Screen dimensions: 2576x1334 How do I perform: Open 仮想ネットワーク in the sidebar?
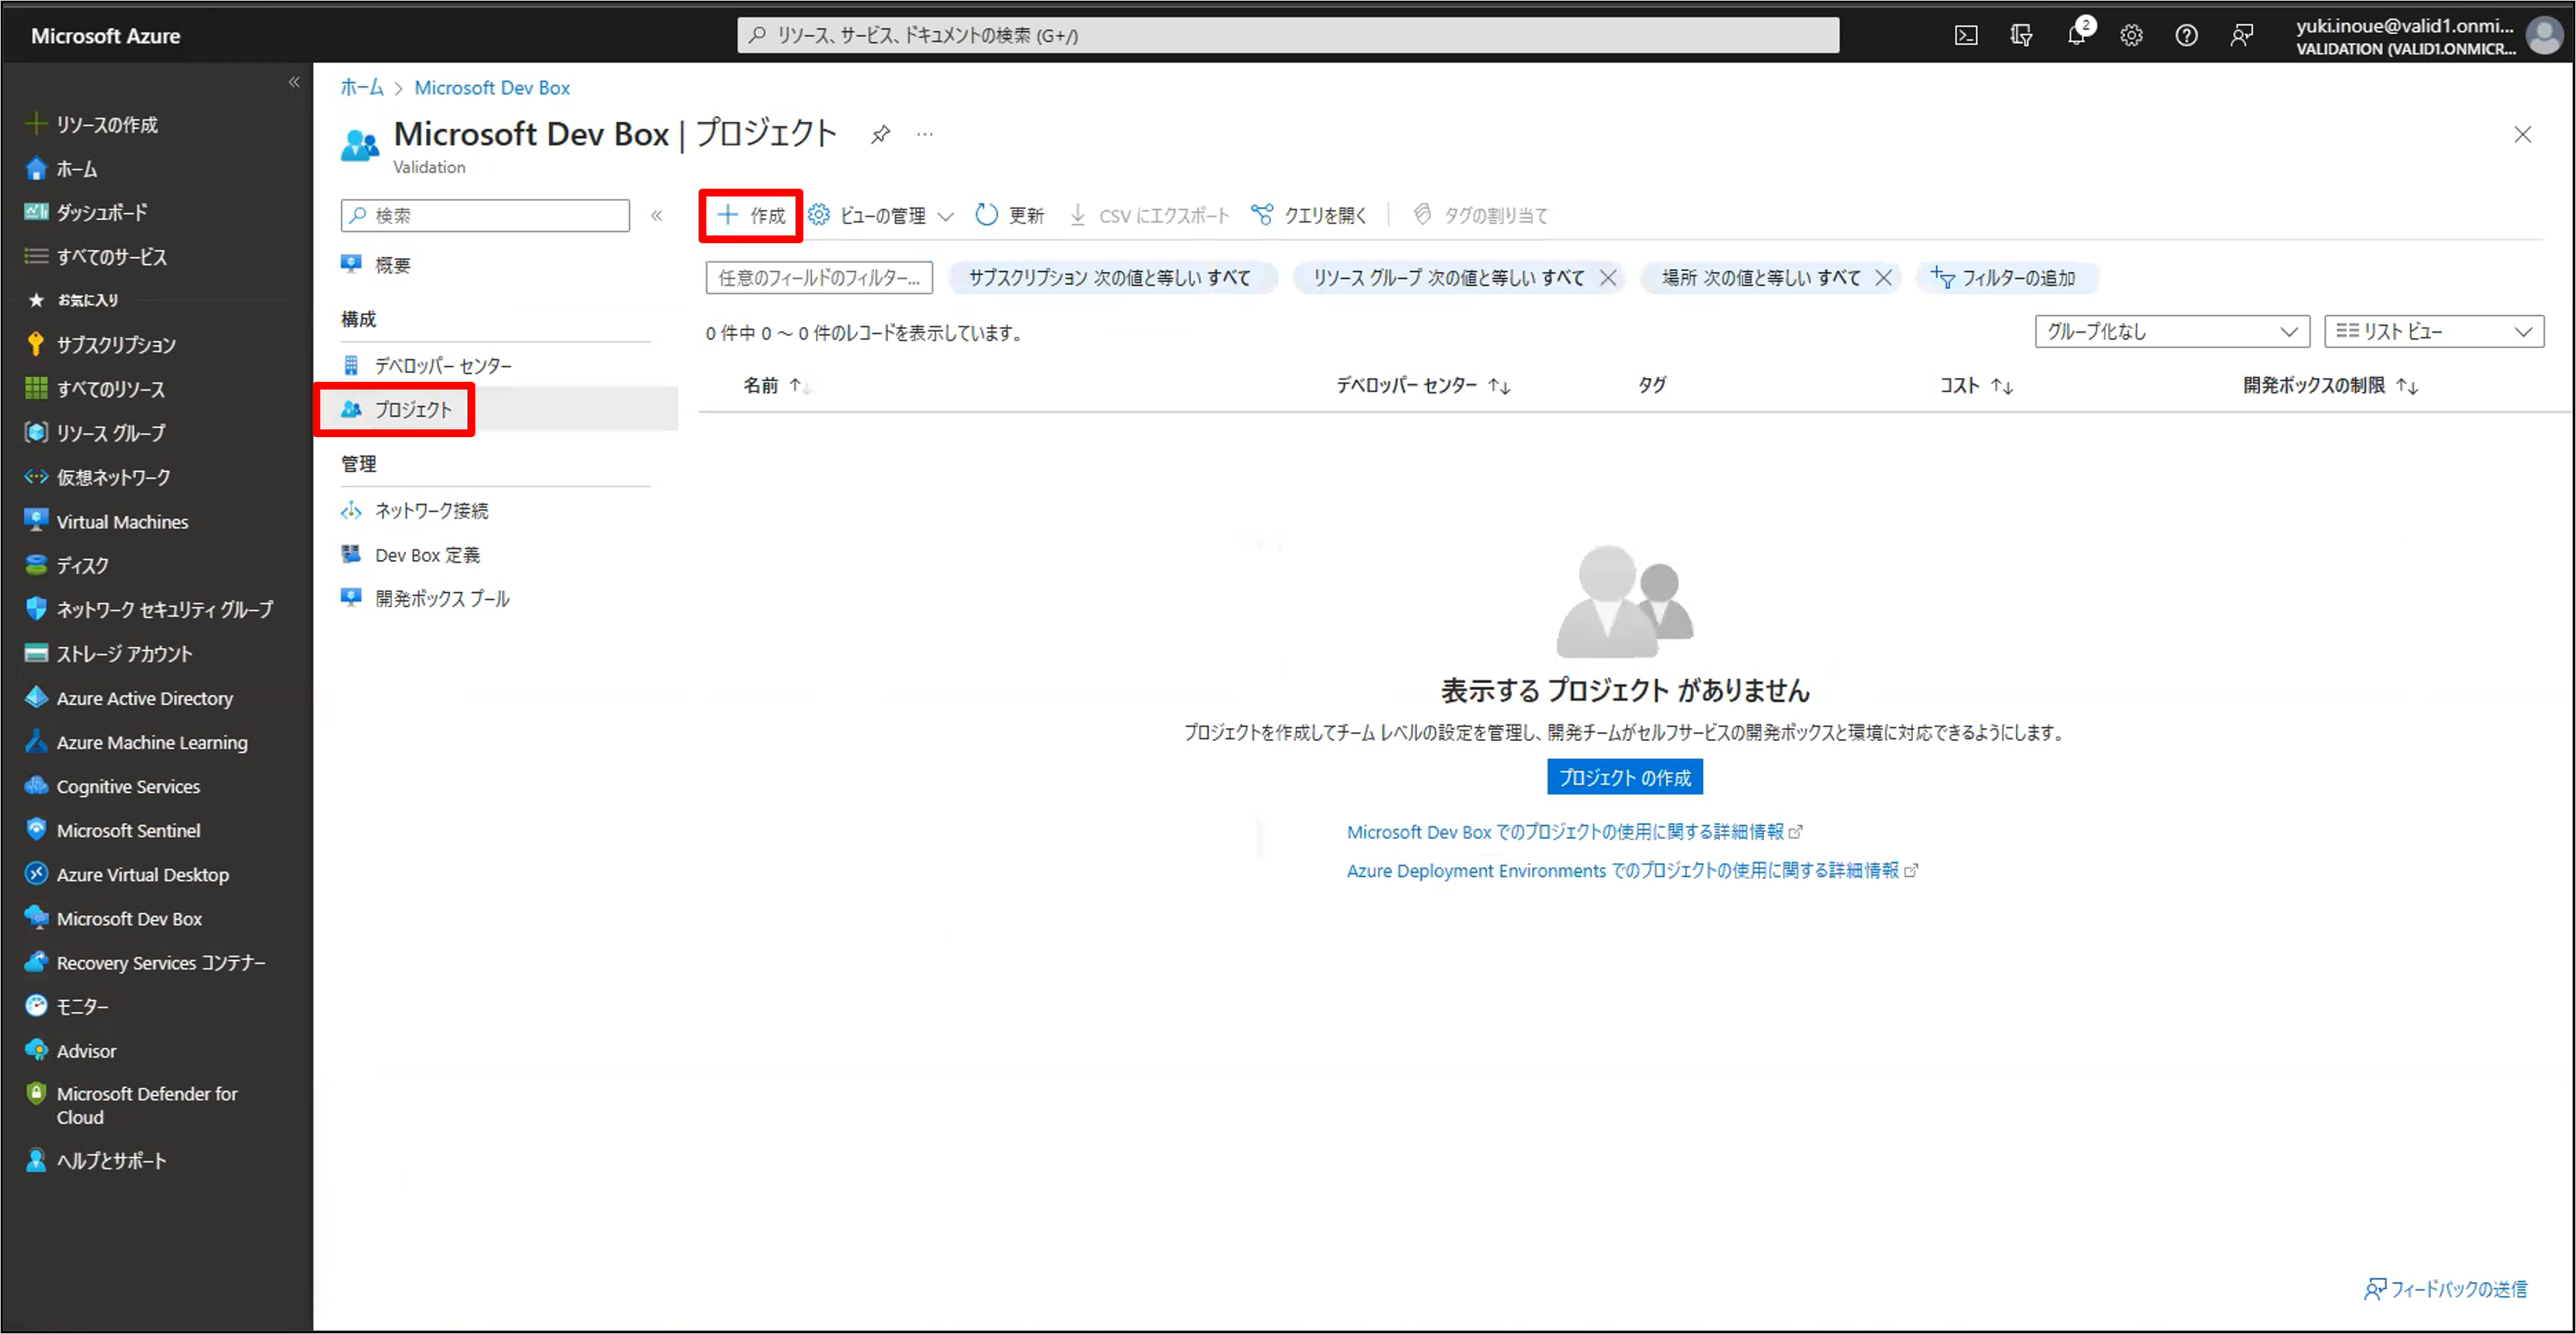(113, 477)
